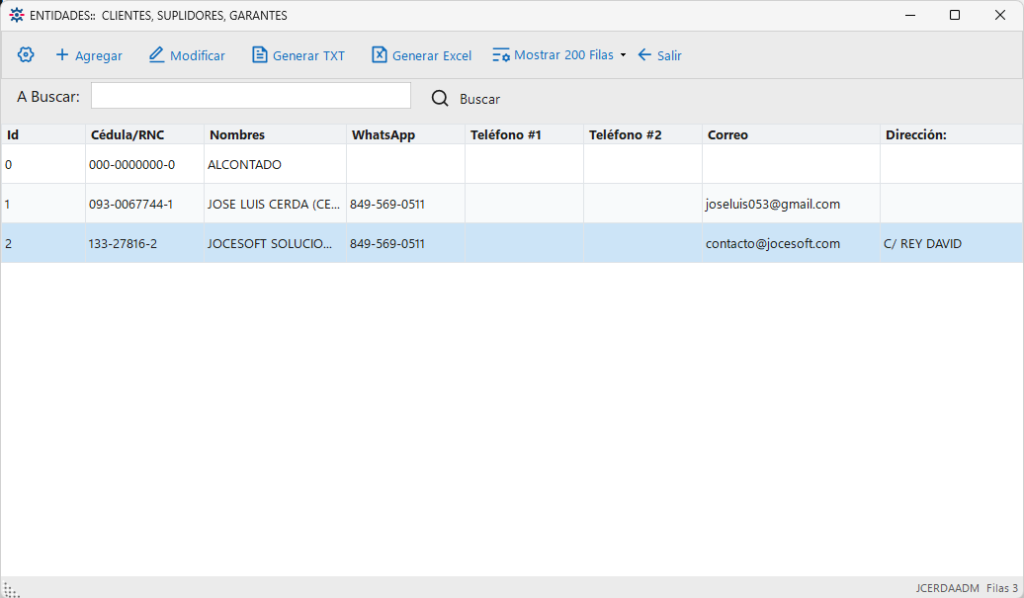The width and height of the screenshot is (1024, 598).
Task: Maximize the Entidades window
Action: (955, 15)
